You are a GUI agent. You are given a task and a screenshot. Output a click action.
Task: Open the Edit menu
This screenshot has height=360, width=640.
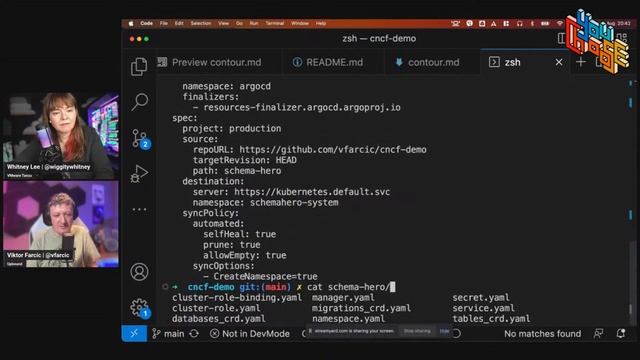[179, 24]
